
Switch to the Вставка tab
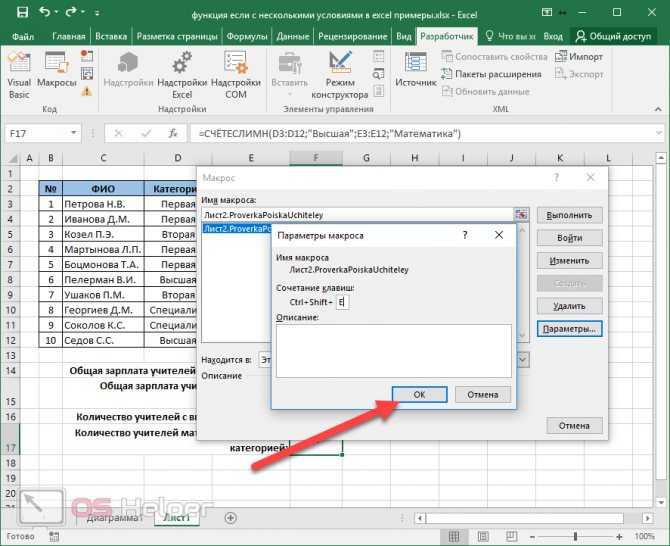coord(111,36)
